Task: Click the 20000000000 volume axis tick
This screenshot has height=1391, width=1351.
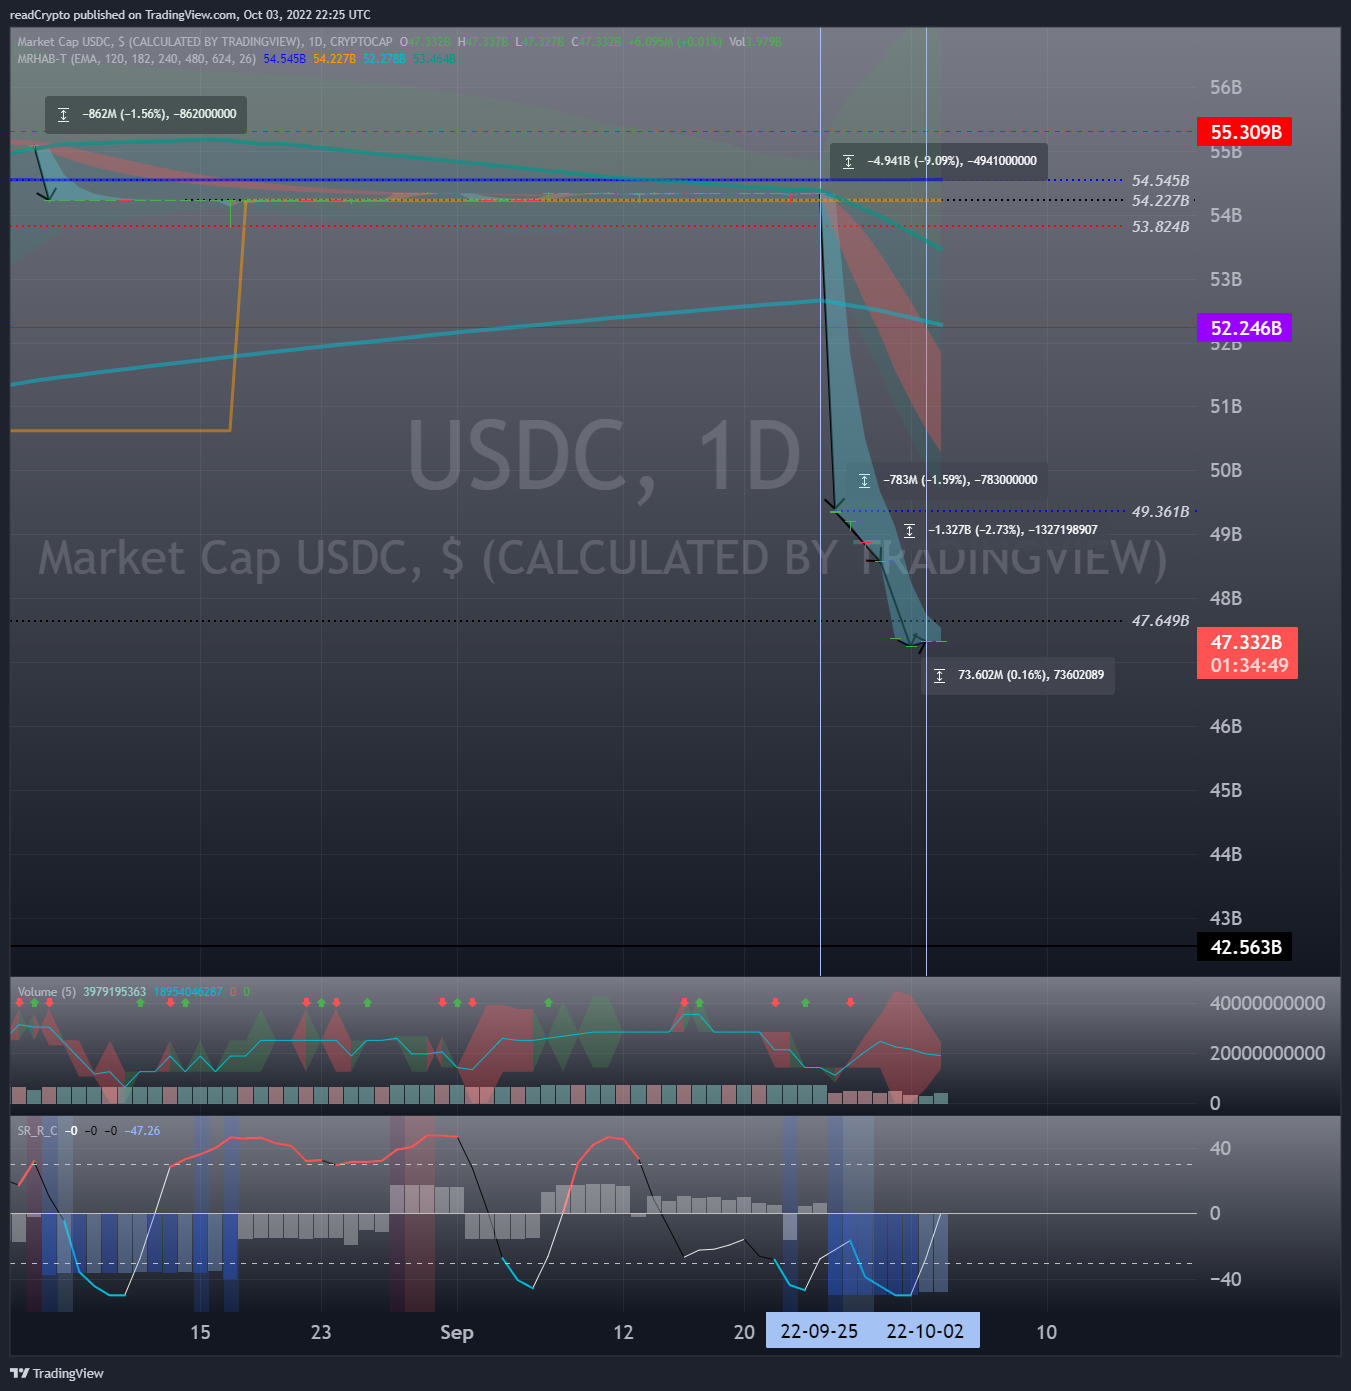Action: [1267, 1054]
